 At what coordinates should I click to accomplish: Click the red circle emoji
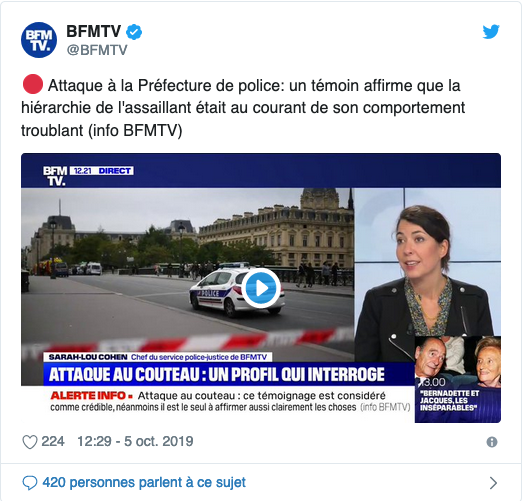(x=33, y=84)
